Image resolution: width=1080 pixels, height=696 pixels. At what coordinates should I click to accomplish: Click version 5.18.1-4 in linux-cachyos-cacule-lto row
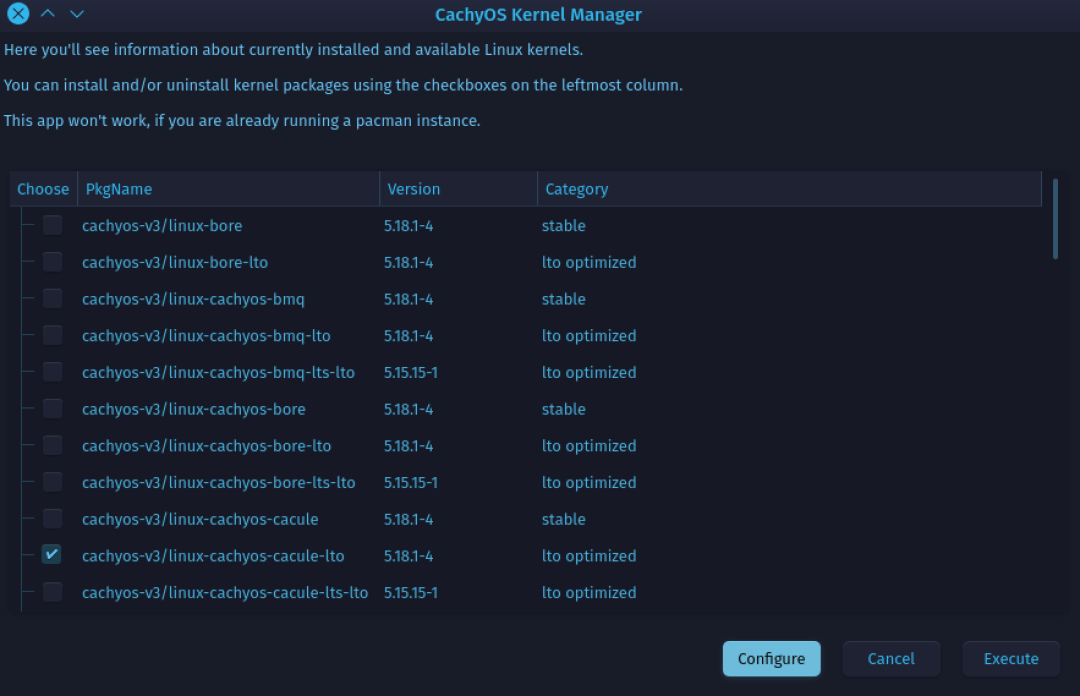408,555
